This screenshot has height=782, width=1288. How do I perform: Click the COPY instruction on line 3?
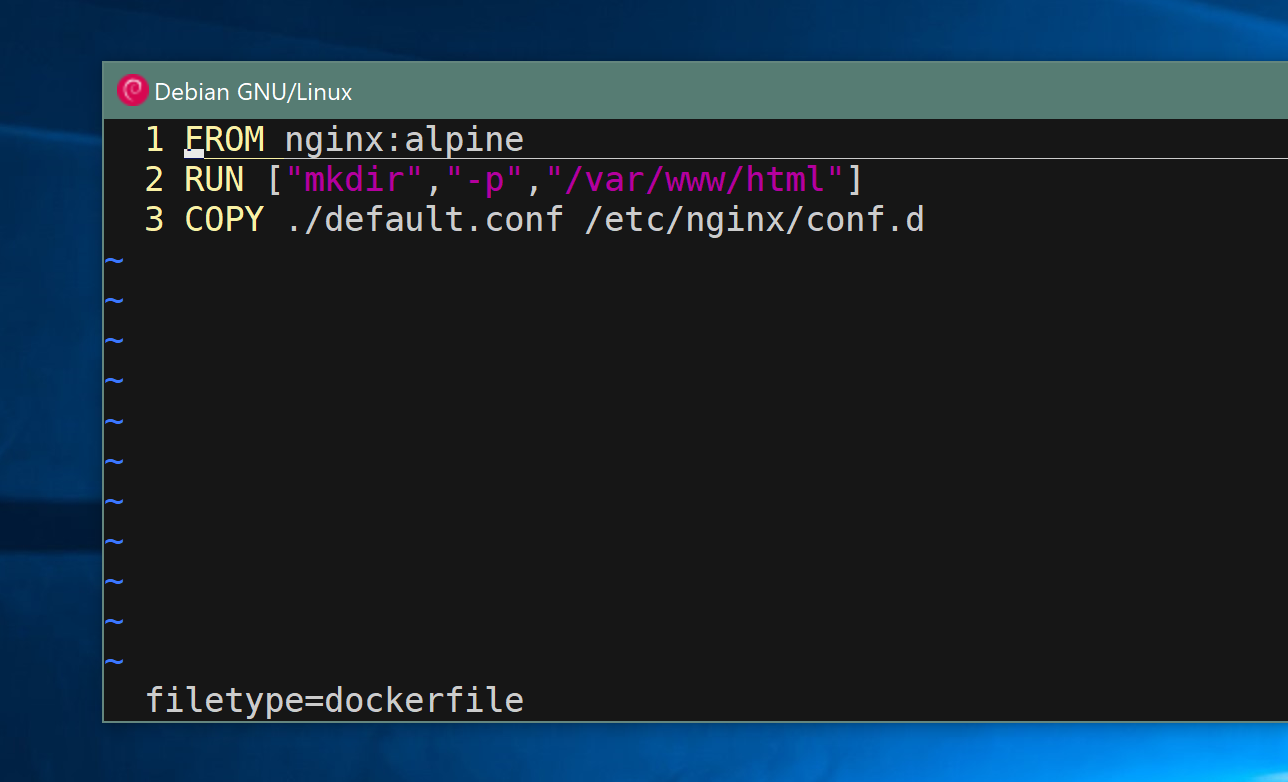[x=224, y=219]
